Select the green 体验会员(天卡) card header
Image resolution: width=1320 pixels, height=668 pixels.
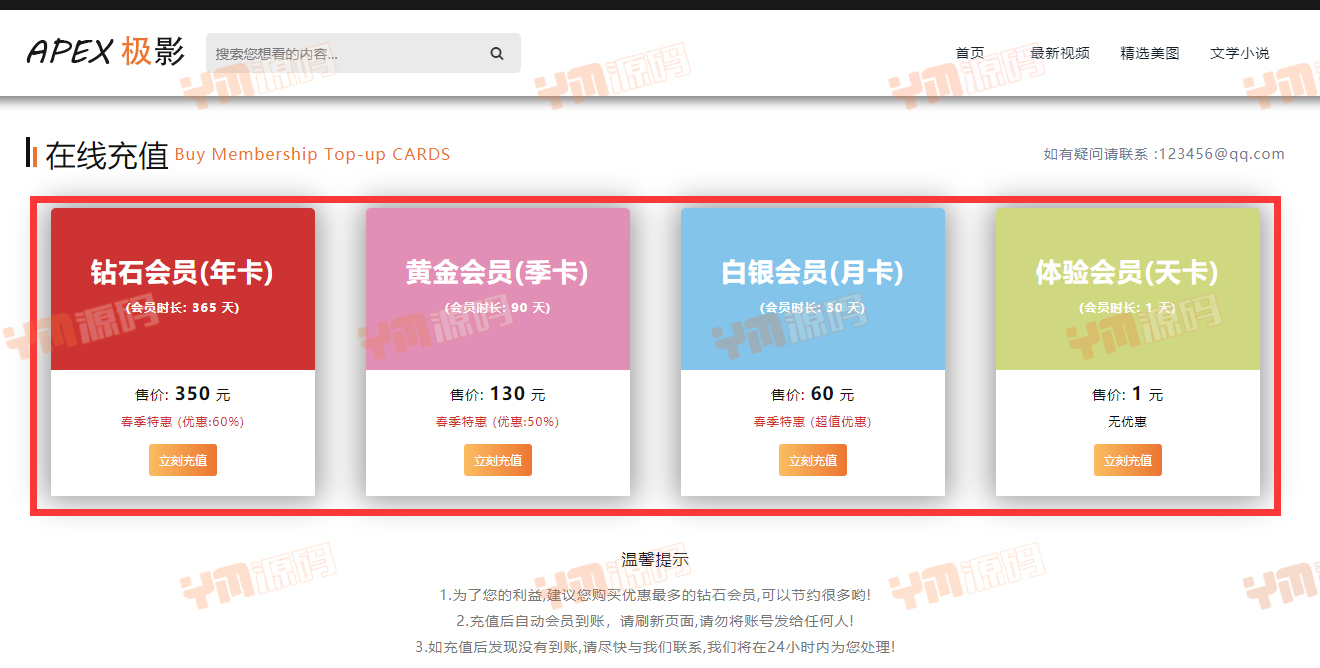(x=1128, y=289)
